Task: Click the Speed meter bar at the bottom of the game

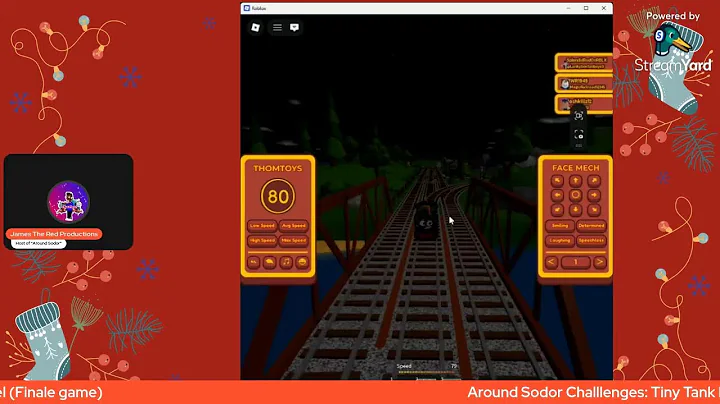Action: 427,371
